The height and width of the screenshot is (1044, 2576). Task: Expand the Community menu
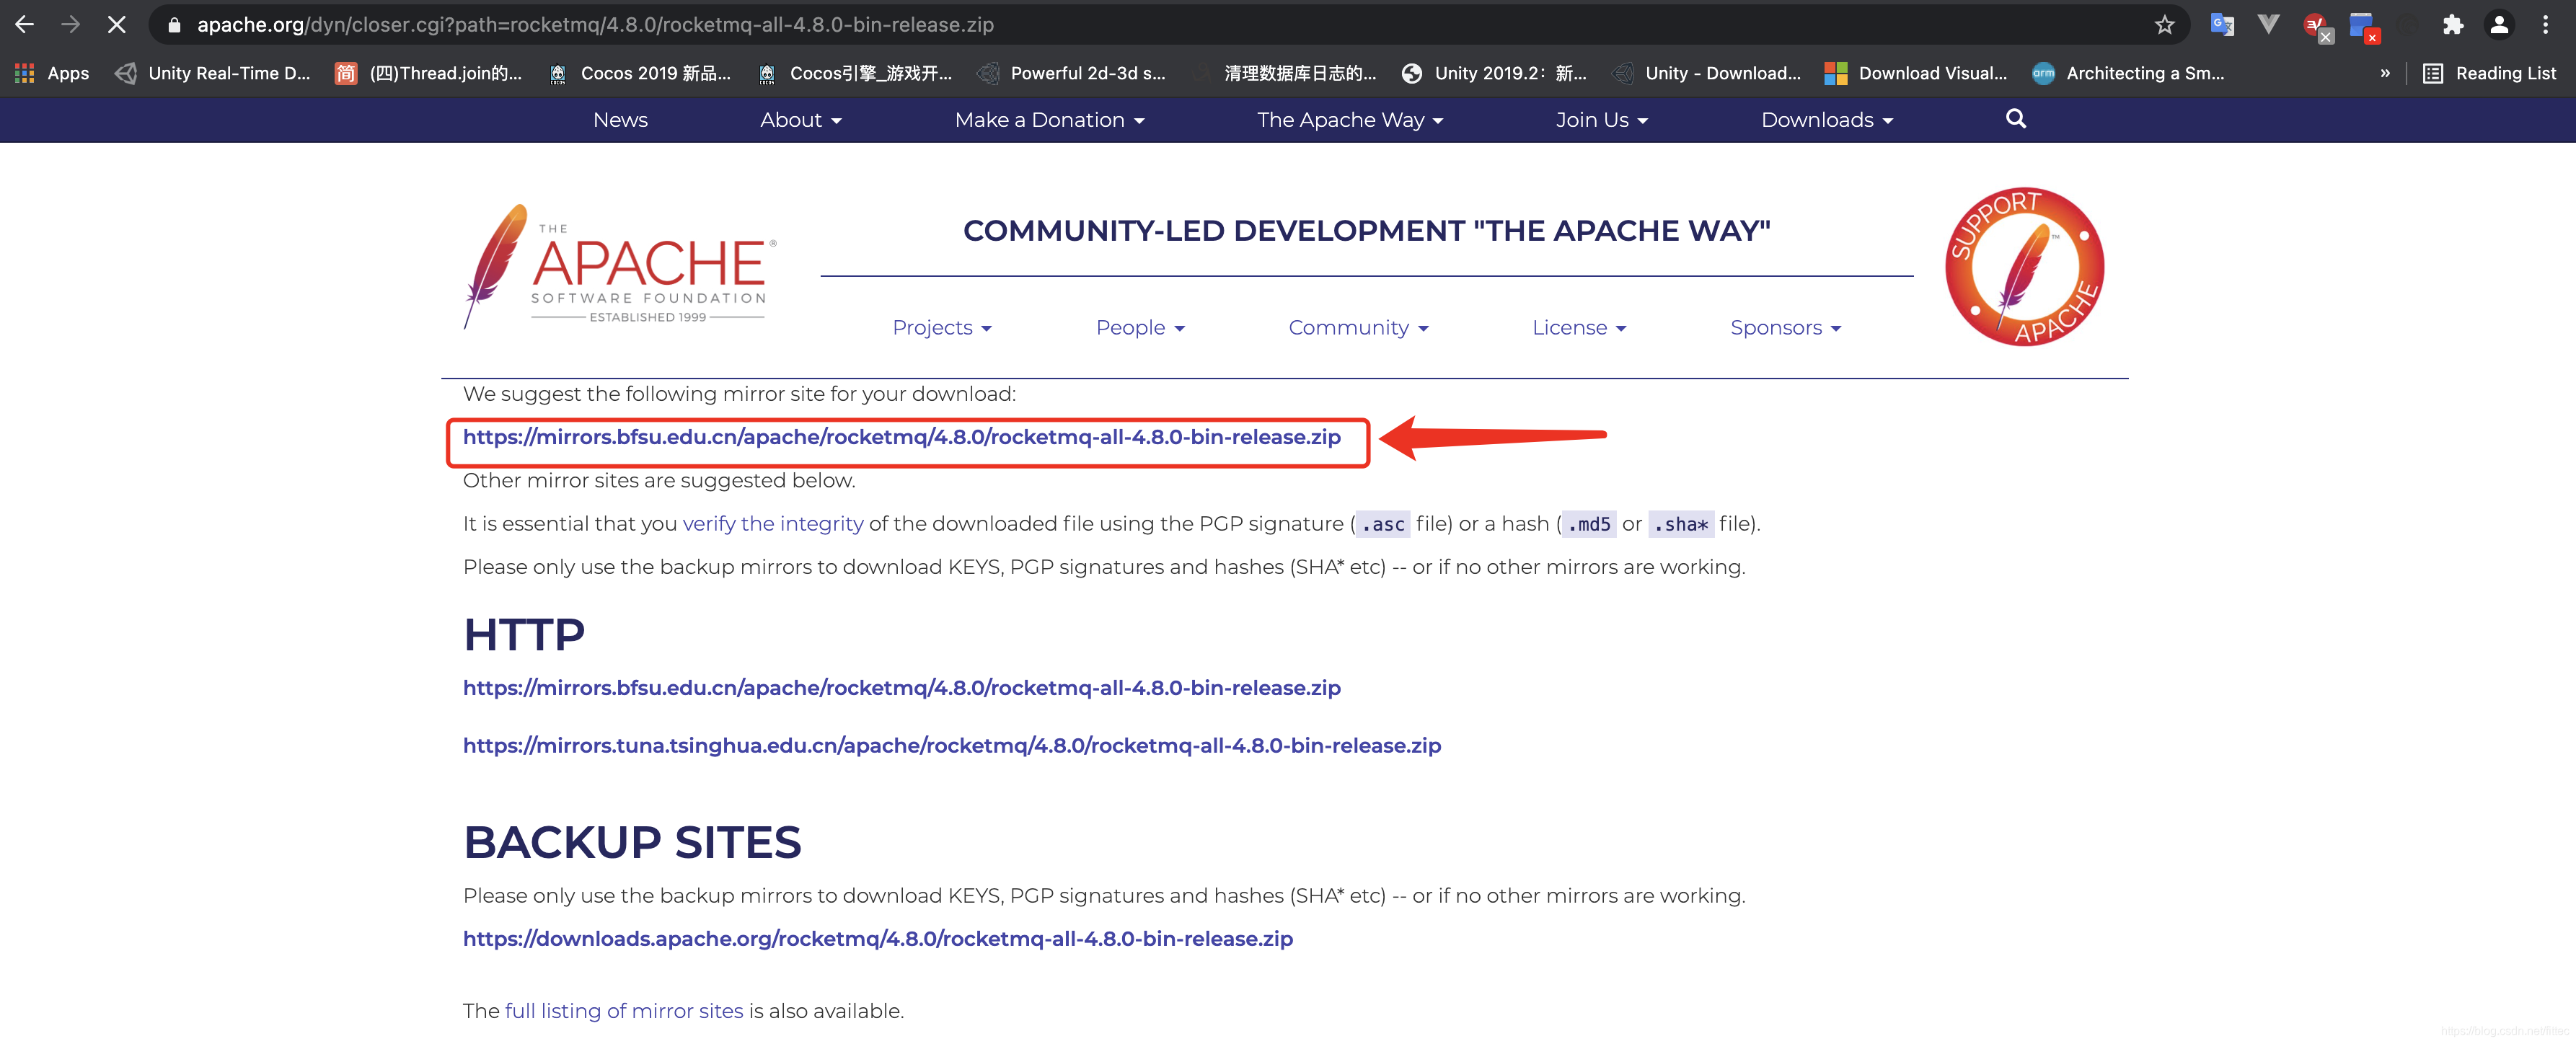[1358, 327]
